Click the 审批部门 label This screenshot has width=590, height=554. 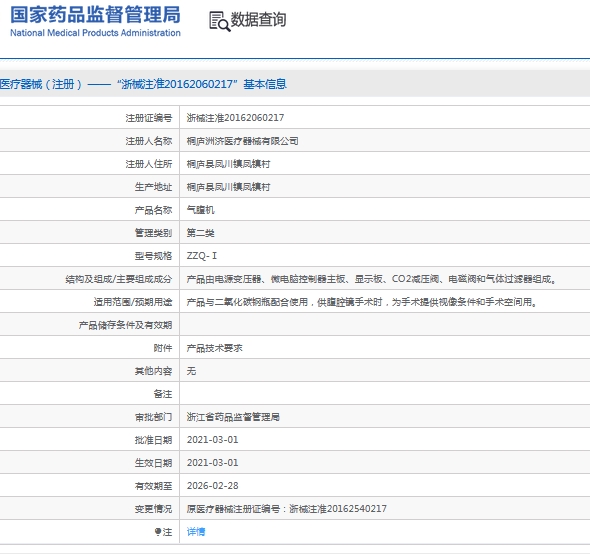point(153,417)
